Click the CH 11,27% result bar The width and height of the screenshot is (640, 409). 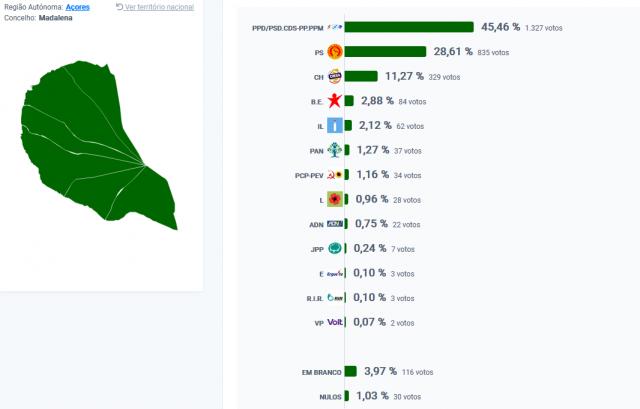(x=361, y=76)
